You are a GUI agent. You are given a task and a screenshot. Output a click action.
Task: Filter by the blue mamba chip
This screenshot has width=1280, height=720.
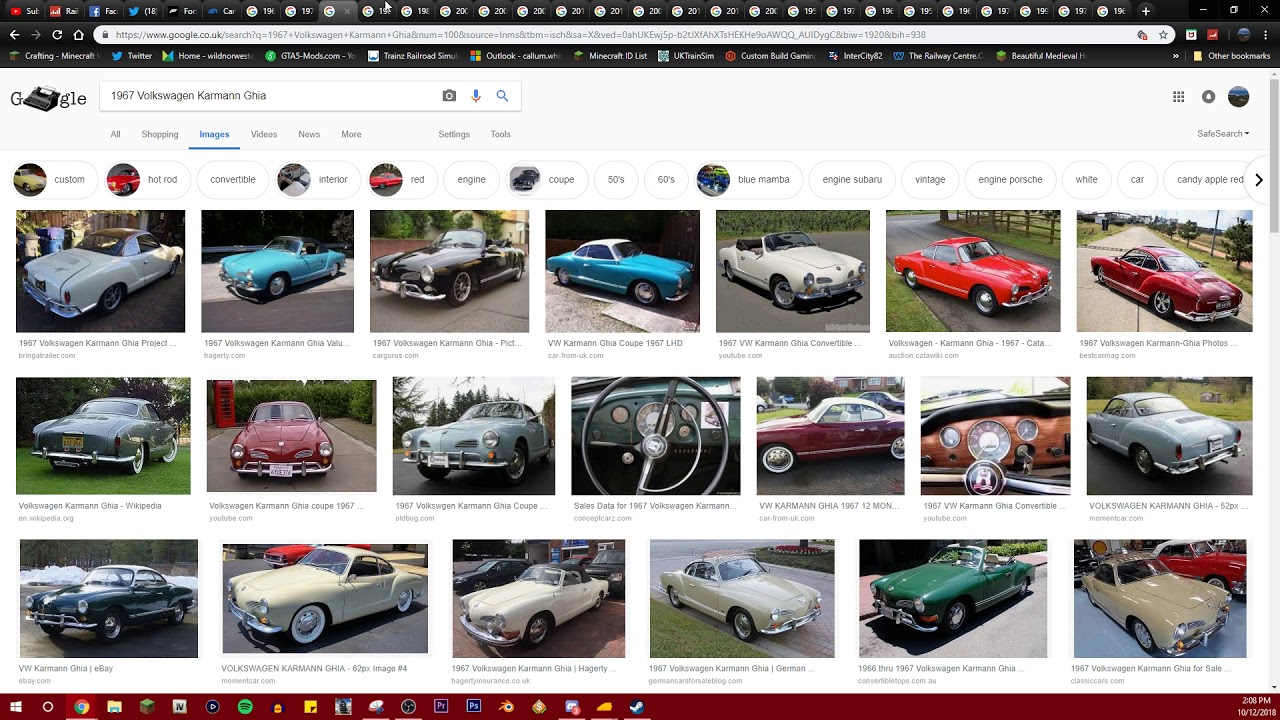(748, 180)
